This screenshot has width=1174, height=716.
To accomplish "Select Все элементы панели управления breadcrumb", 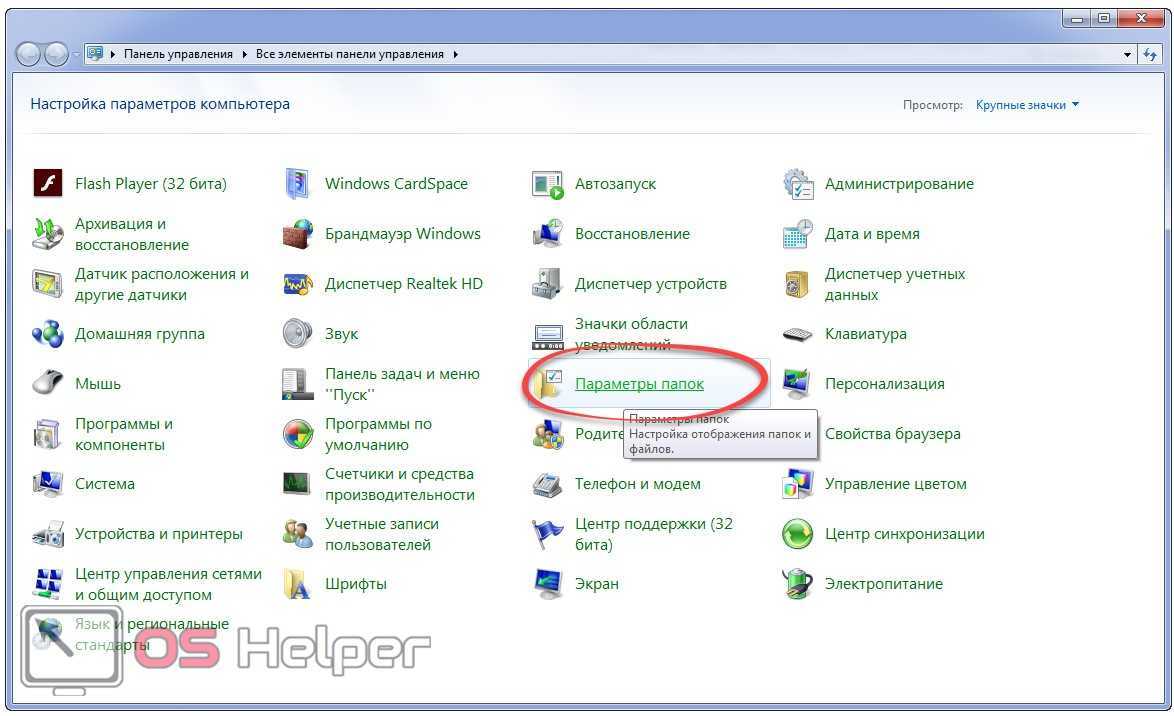I will [x=349, y=54].
